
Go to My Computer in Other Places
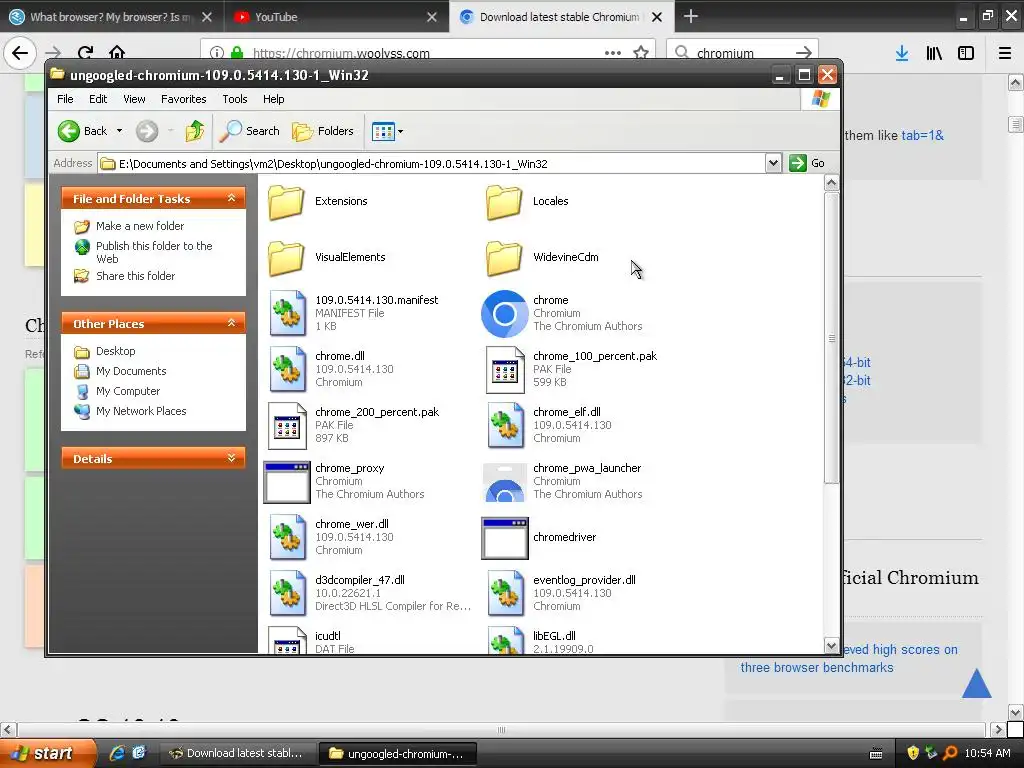coord(127,391)
